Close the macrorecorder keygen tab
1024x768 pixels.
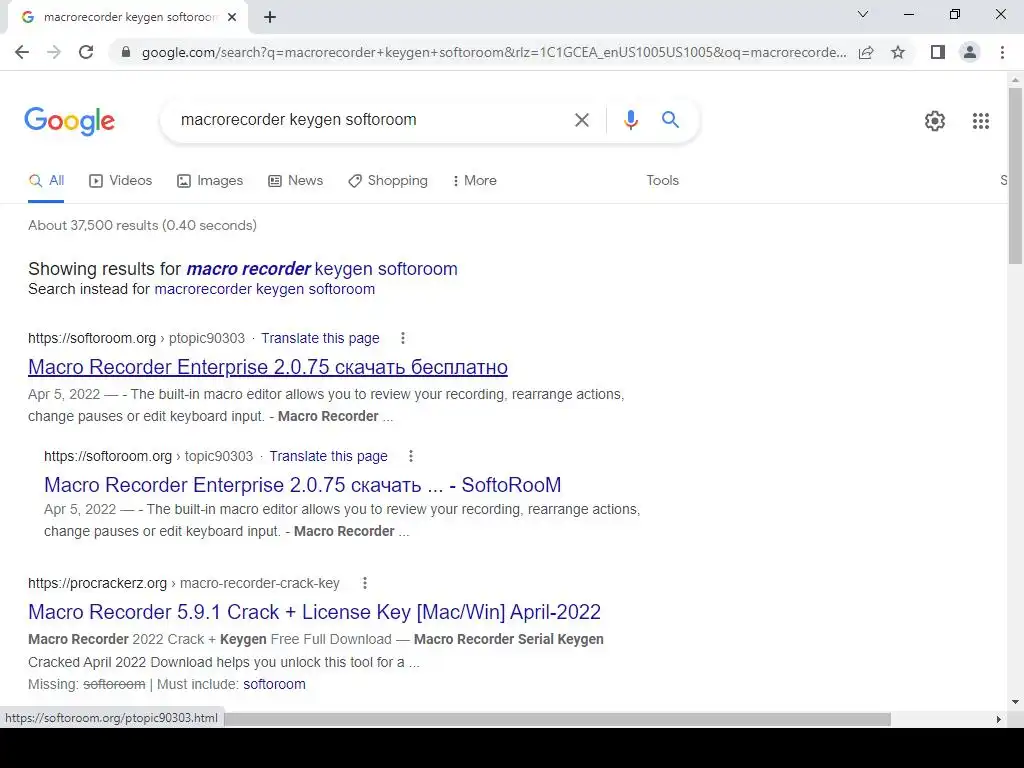(x=232, y=18)
